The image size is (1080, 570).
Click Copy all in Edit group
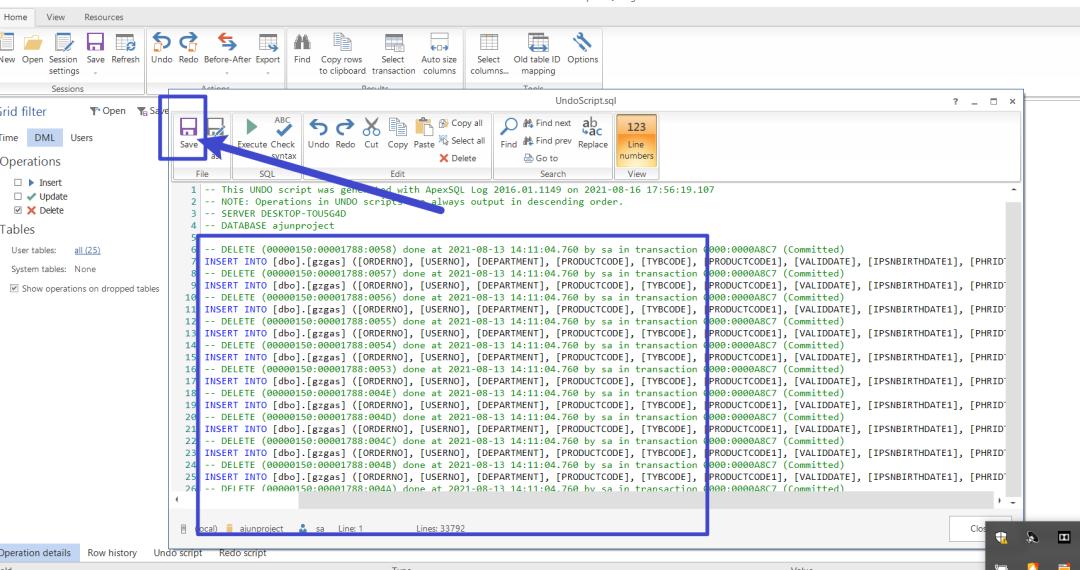pos(461,123)
